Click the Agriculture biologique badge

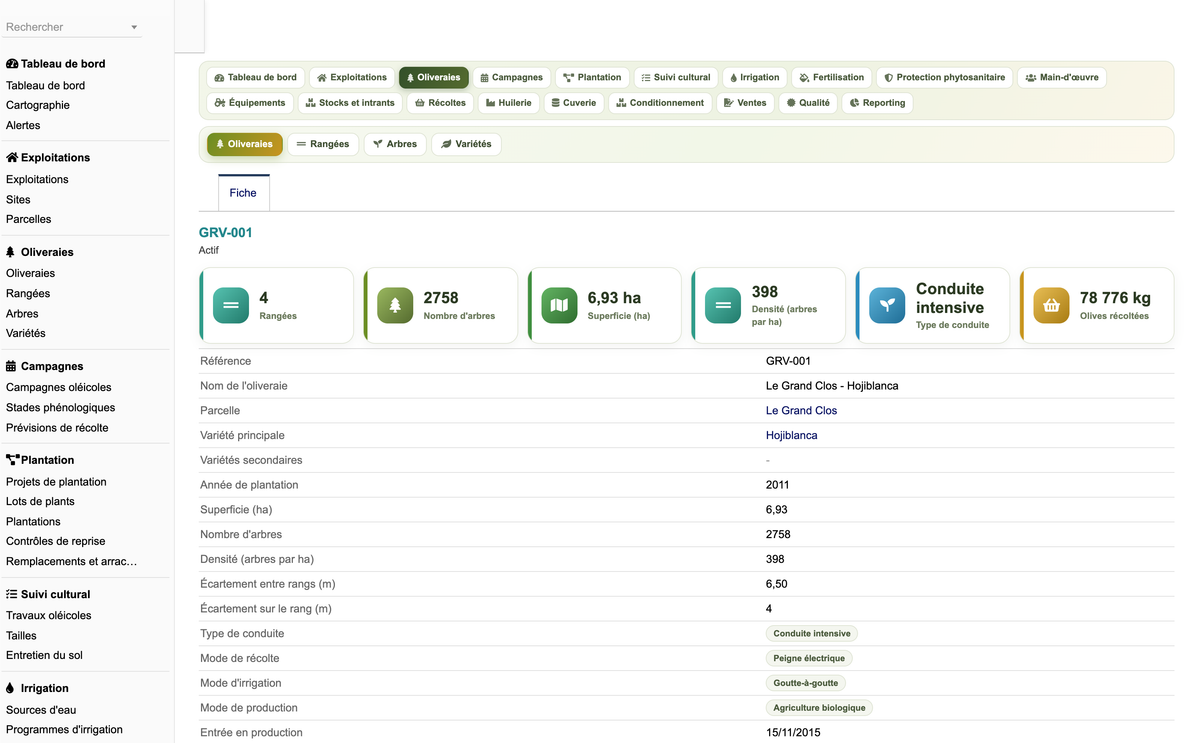tap(819, 708)
